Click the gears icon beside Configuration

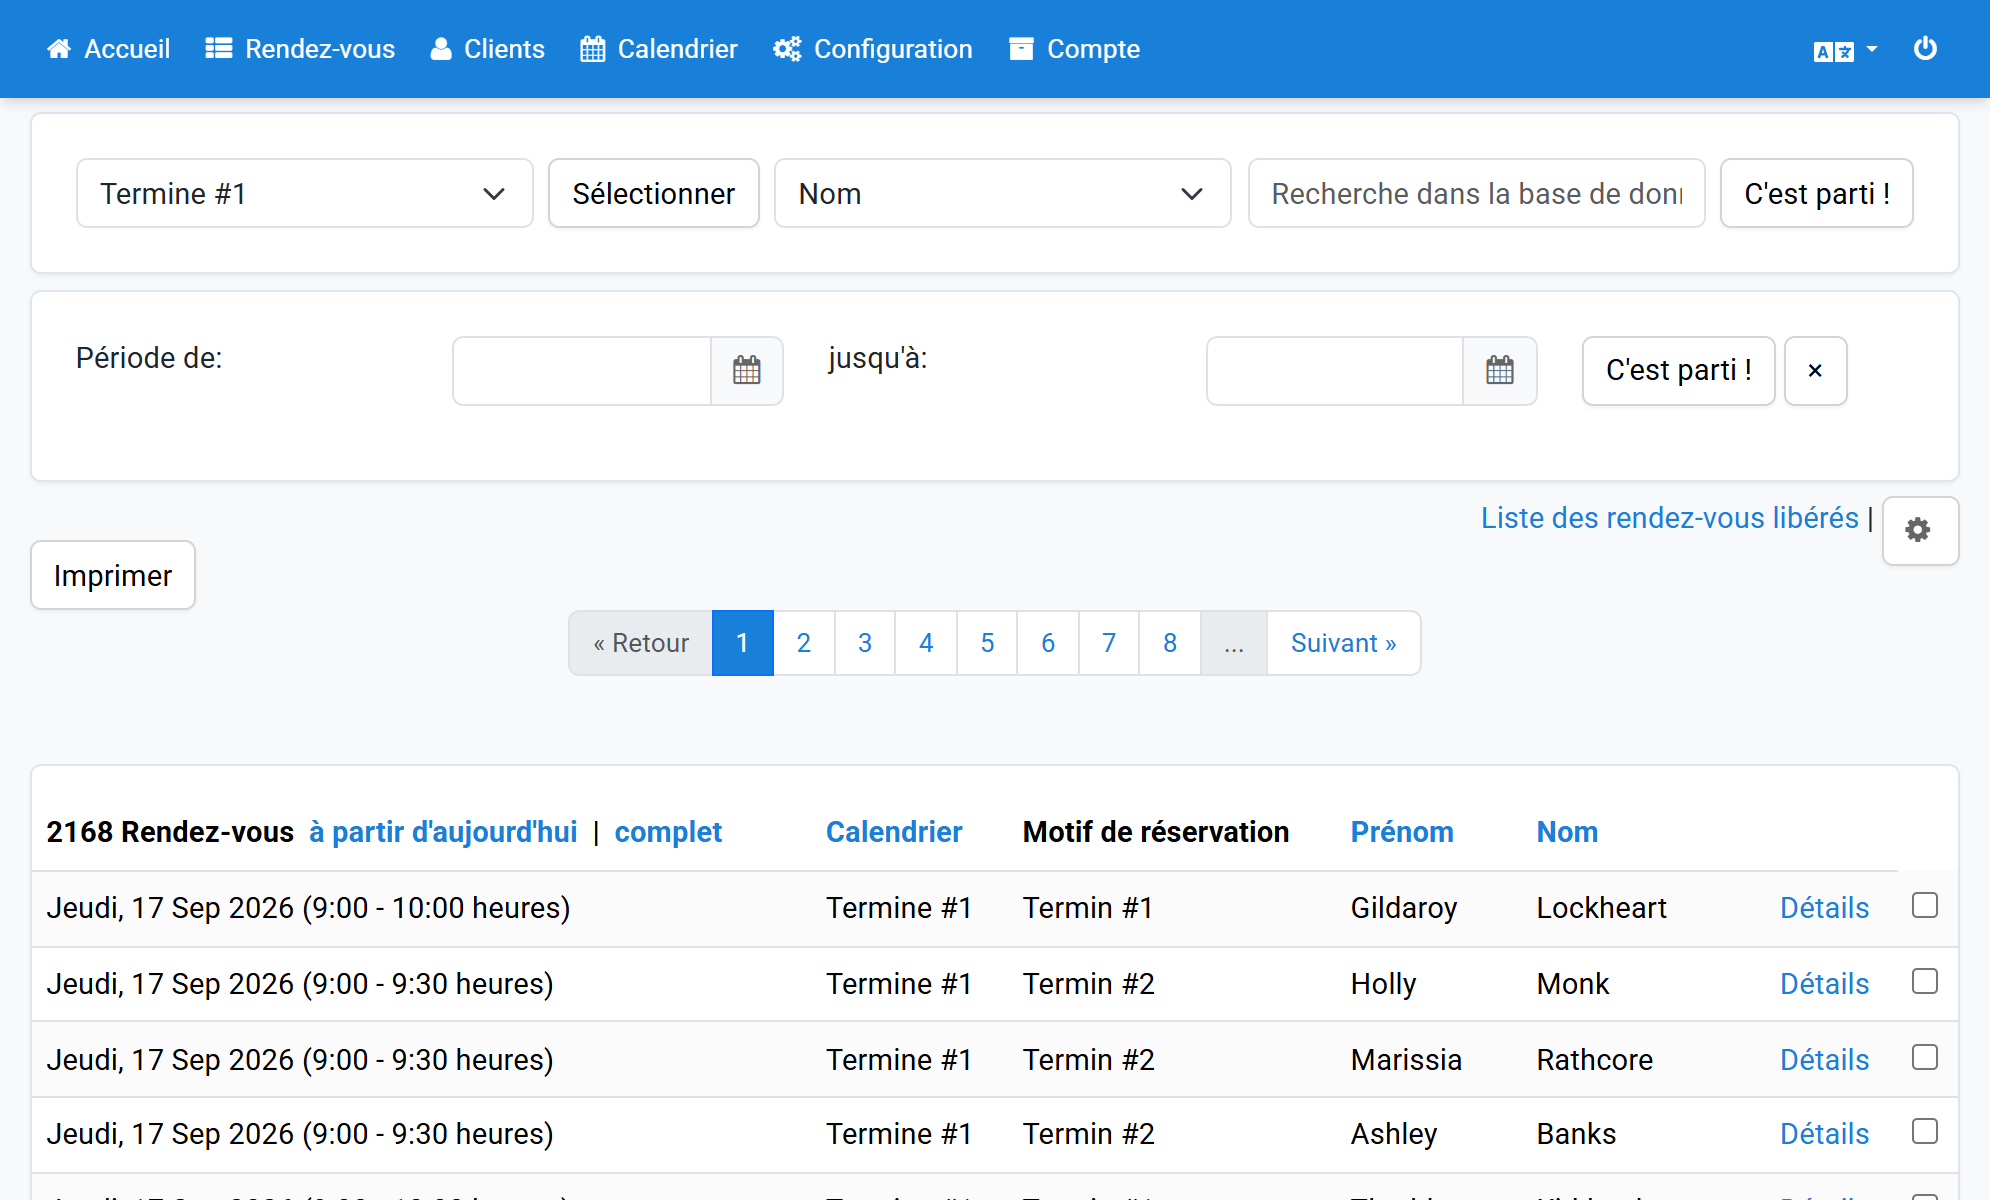click(787, 49)
